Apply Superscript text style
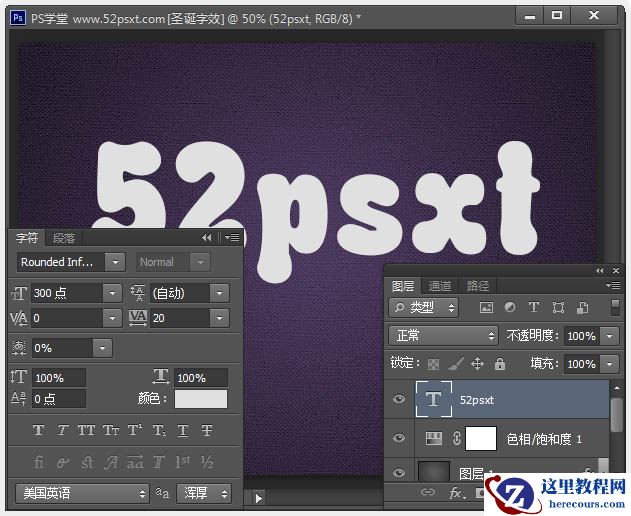The image size is (631, 516). click(134, 430)
